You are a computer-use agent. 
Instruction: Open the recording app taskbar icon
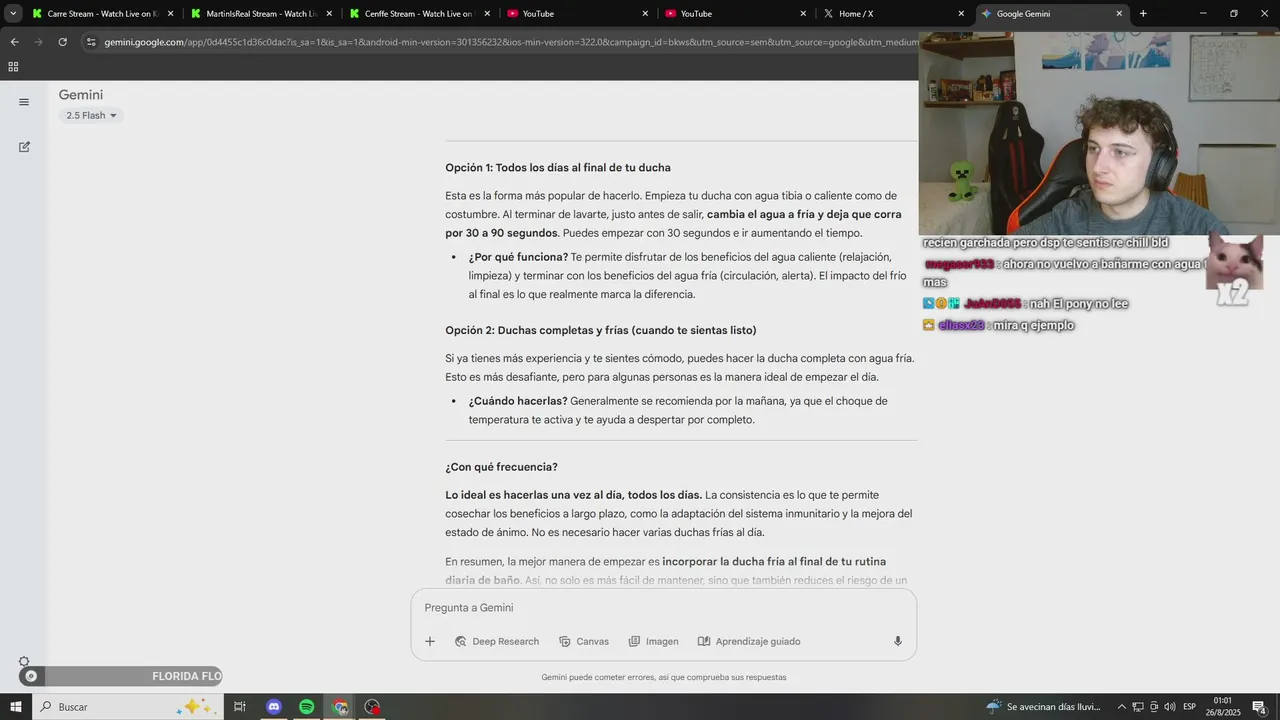click(x=373, y=707)
